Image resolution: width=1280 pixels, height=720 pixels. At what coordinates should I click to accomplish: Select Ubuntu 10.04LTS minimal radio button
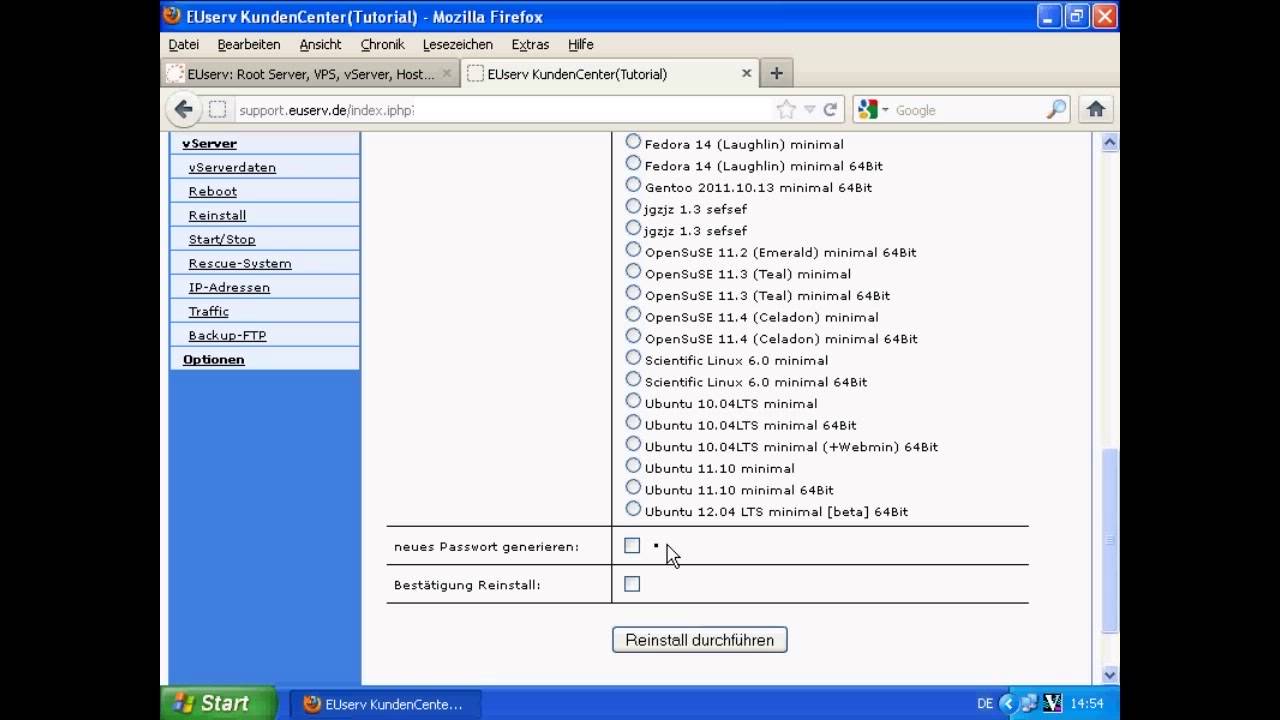[x=633, y=402]
